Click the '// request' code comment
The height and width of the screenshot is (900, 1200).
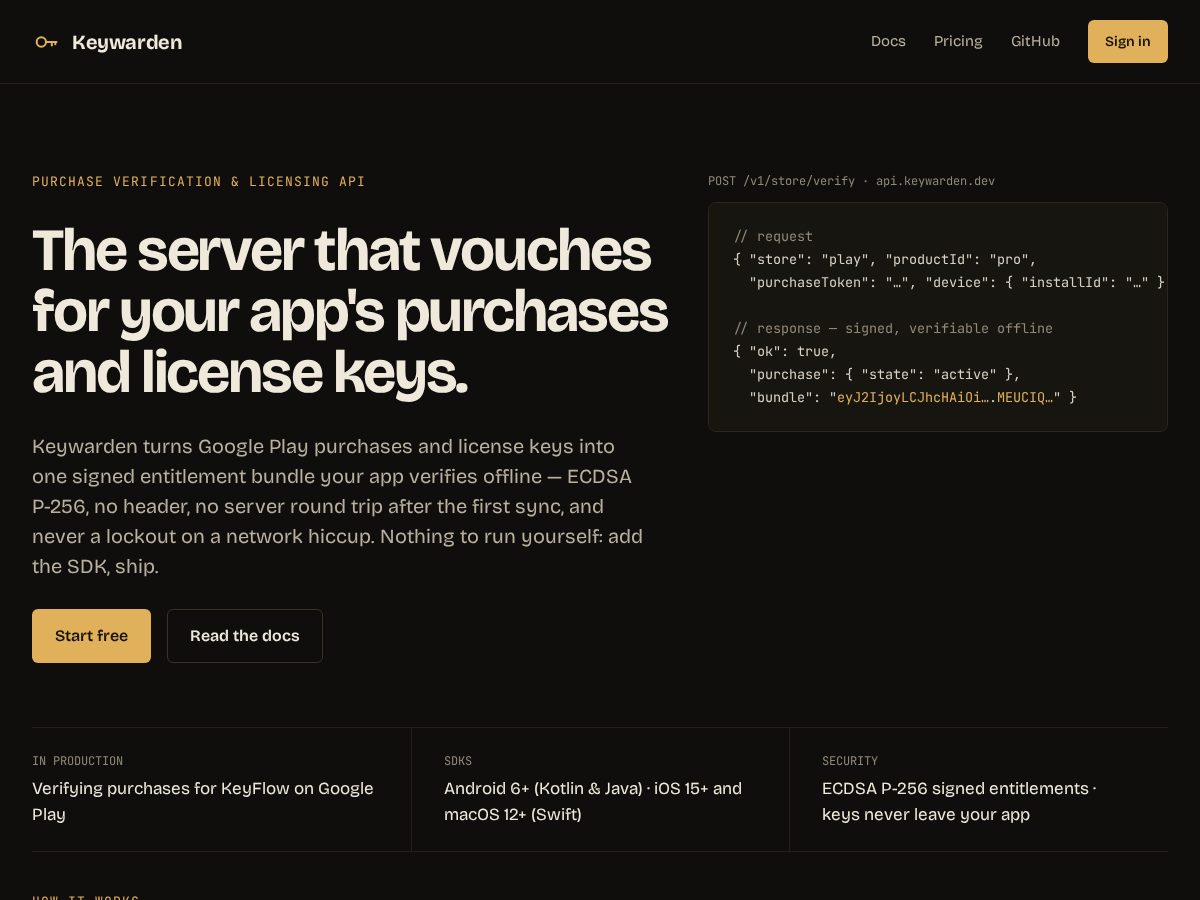773,236
